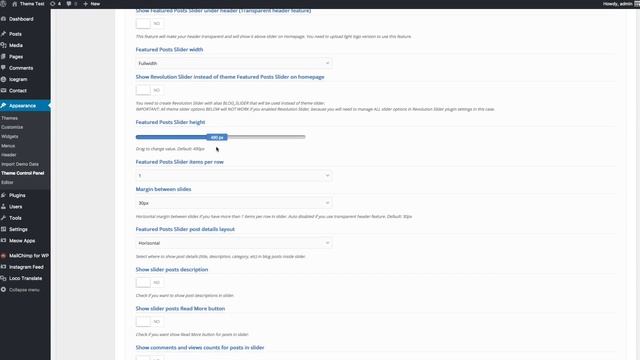The width and height of the screenshot is (640, 360).
Task: Open Themes under Appearance
Action: click(x=9, y=118)
